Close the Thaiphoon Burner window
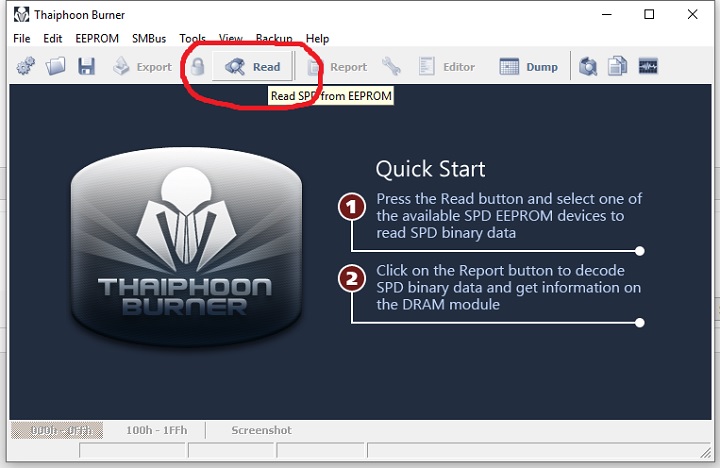Image resolution: width=720 pixels, height=468 pixels. pyautogui.click(x=692, y=15)
